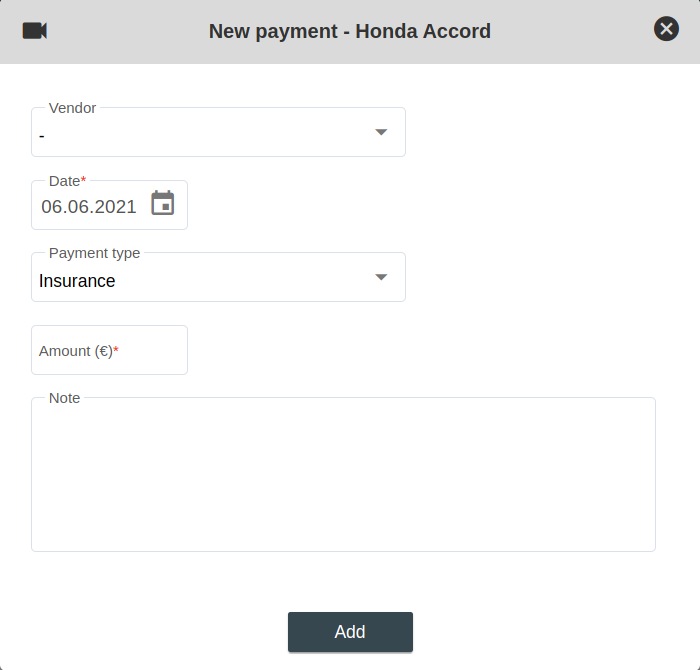Click the date value 06.06.2021

89,207
